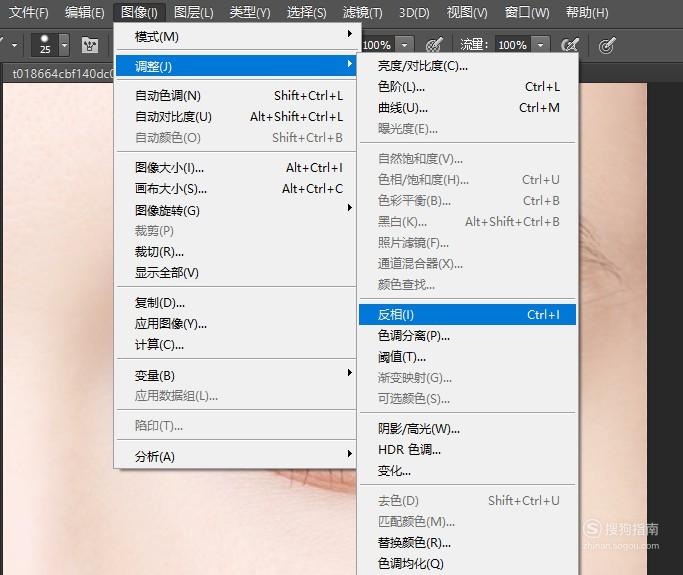Viewport: 683px width, 575px height.
Task: Select the 调整(J) menu entry
Action: pyautogui.click(x=236, y=66)
